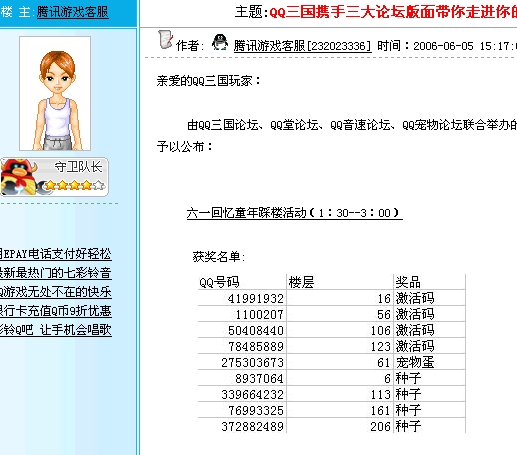Click the red topic title QQ三国携手三大论坛
Screen dimensions: 517x455
point(393,12)
